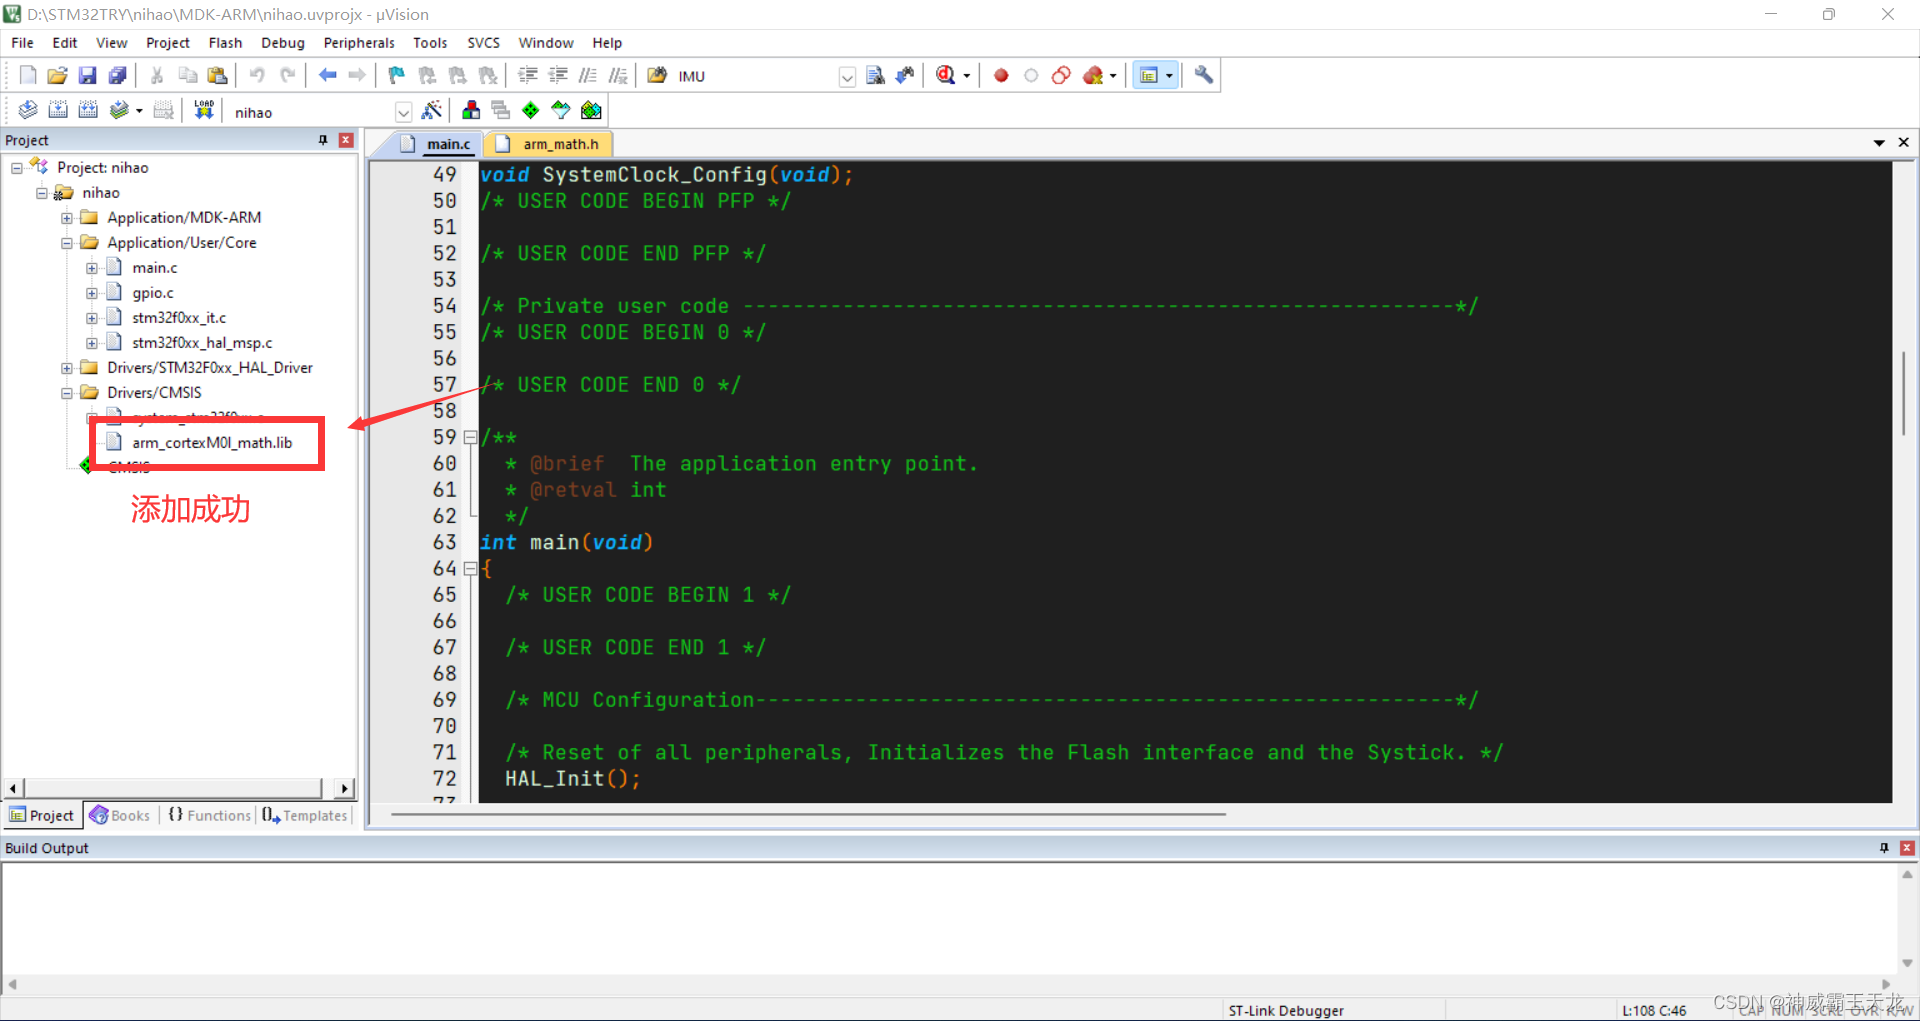
Task: Open Options for Target magic wand
Action: pyautogui.click(x=432, y=110)
